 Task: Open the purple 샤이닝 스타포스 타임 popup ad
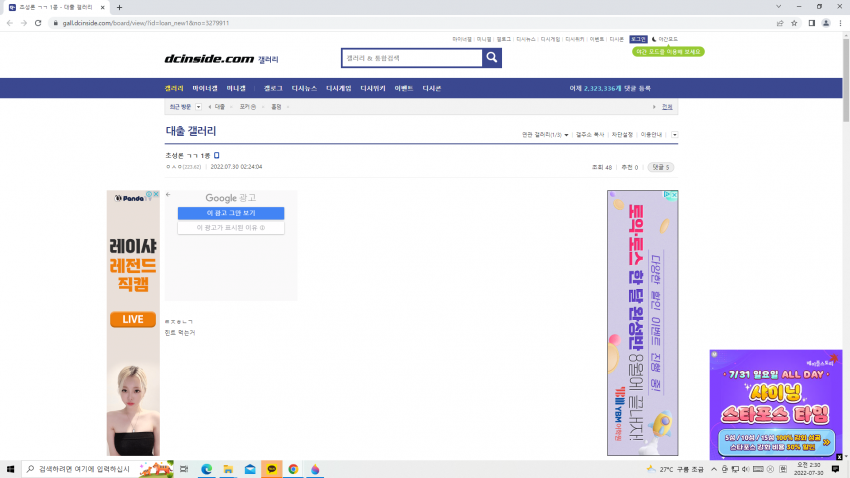(x=776, y=405)
